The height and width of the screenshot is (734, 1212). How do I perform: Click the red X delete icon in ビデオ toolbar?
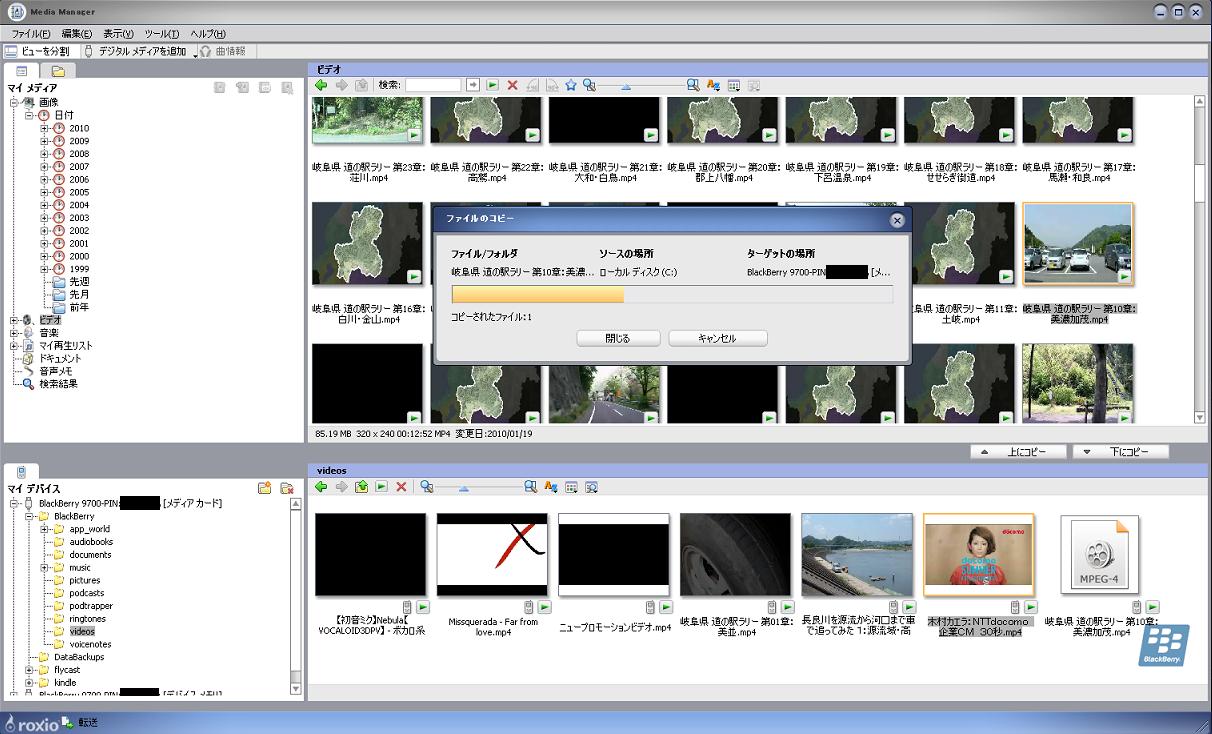pos(512,86)
